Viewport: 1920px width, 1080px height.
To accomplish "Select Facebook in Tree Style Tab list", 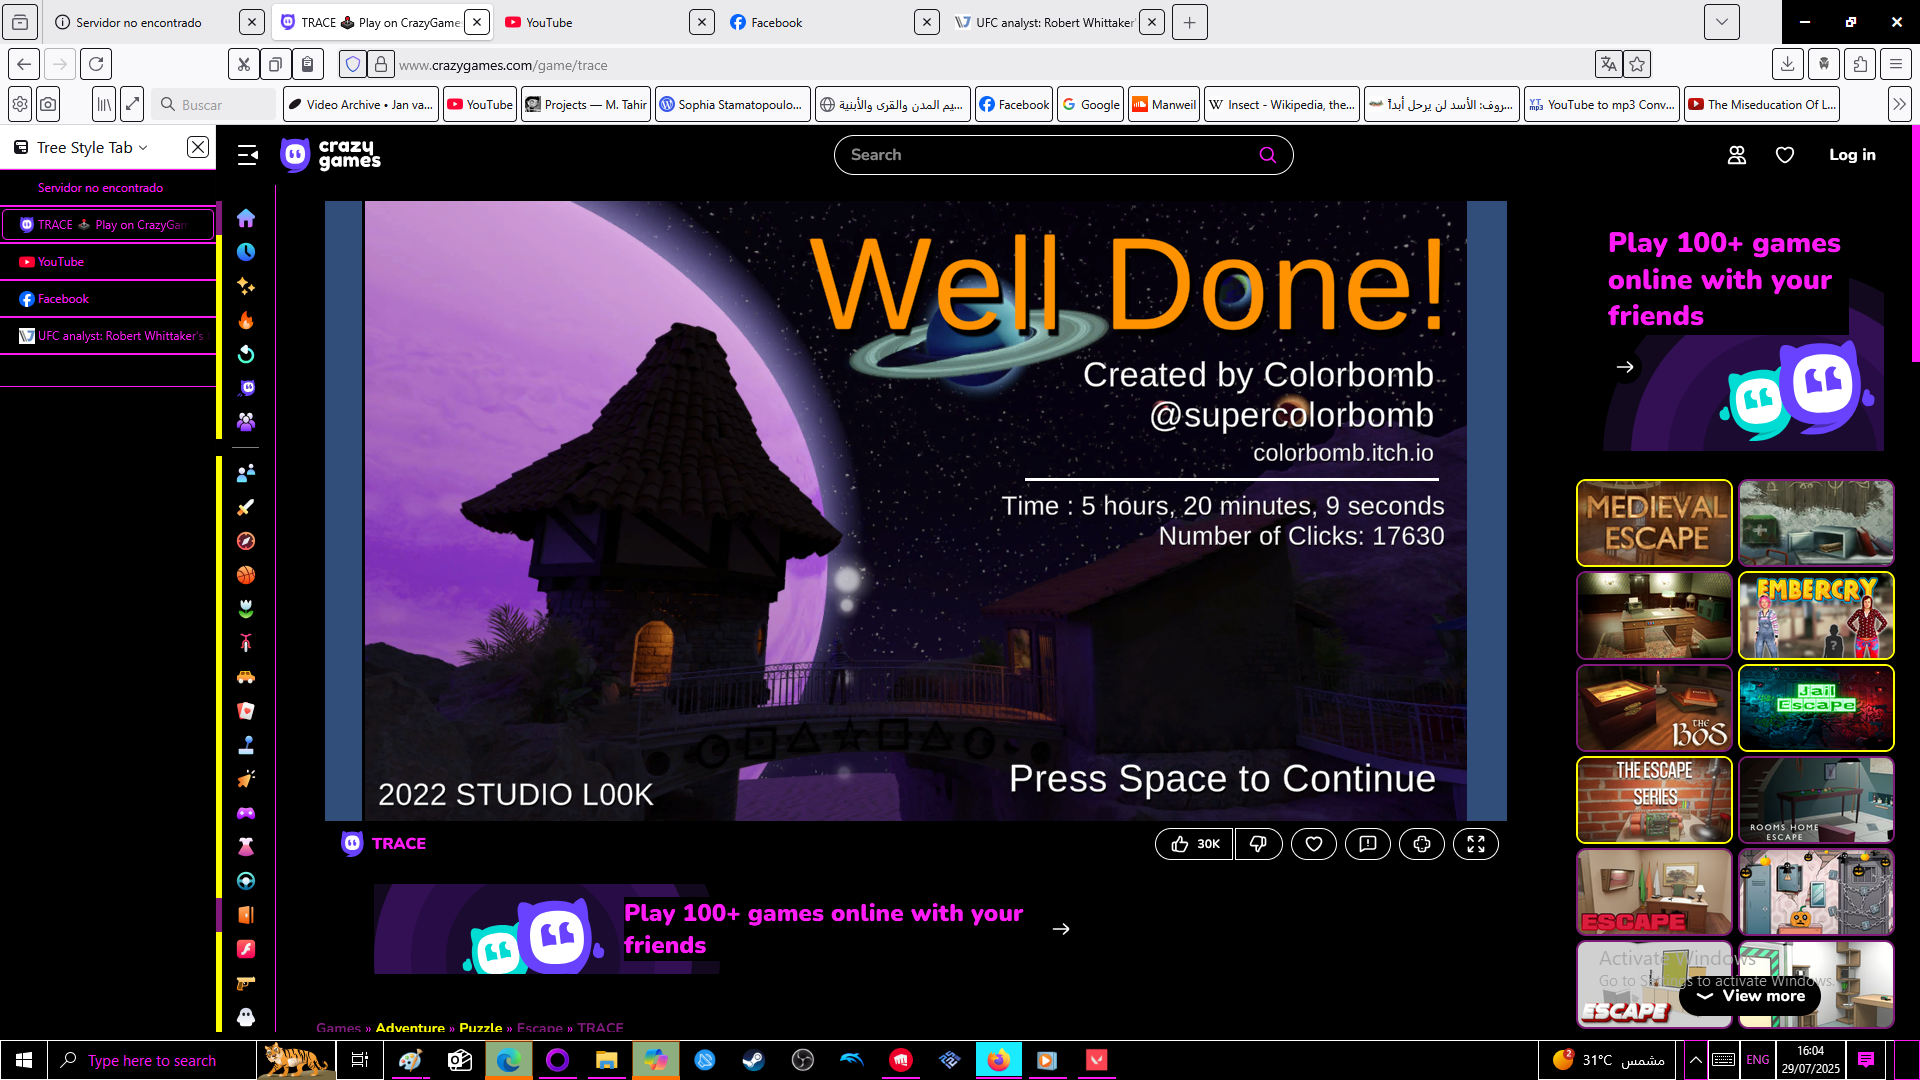I will 108,299.
